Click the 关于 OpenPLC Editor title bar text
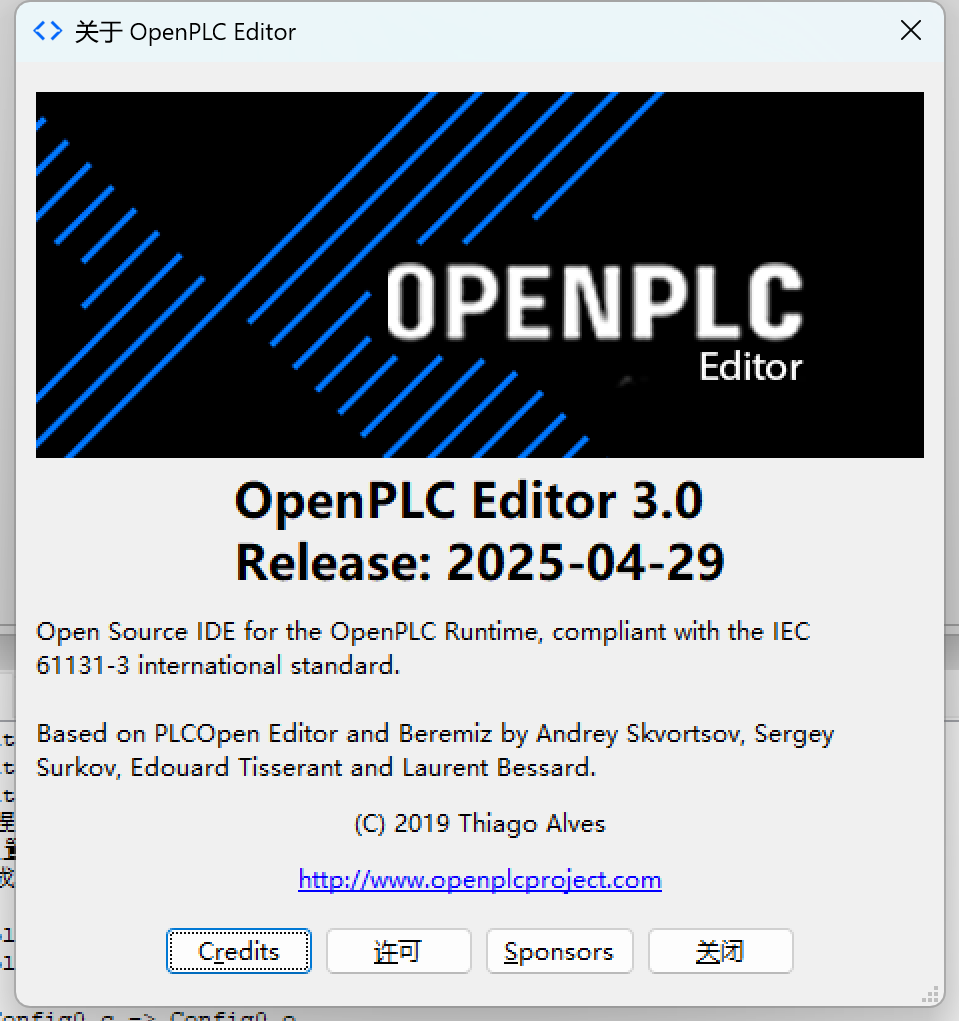Viewport: 959px width, 1021px height. (185, 32)
